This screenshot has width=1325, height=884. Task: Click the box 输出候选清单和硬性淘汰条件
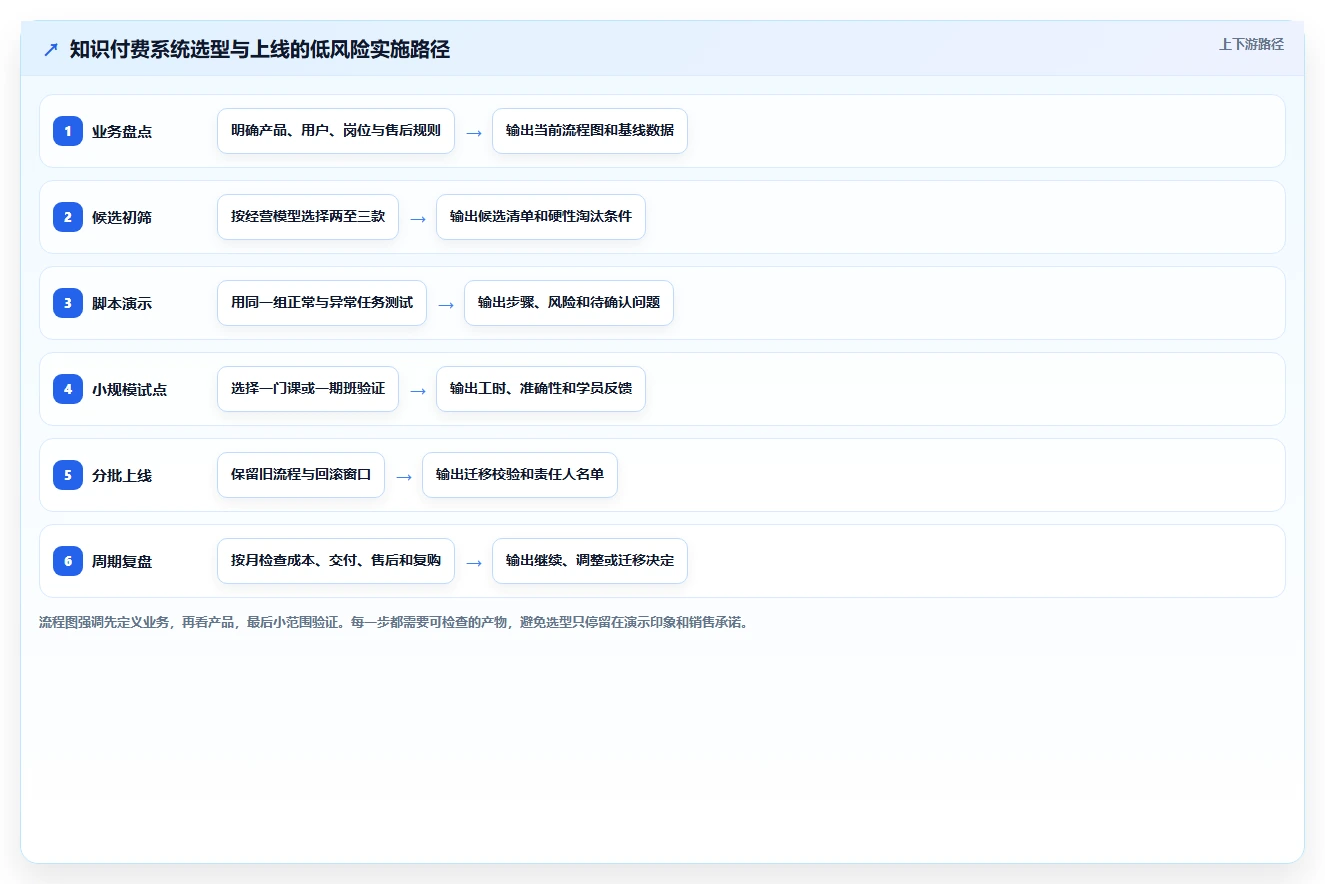541,217
